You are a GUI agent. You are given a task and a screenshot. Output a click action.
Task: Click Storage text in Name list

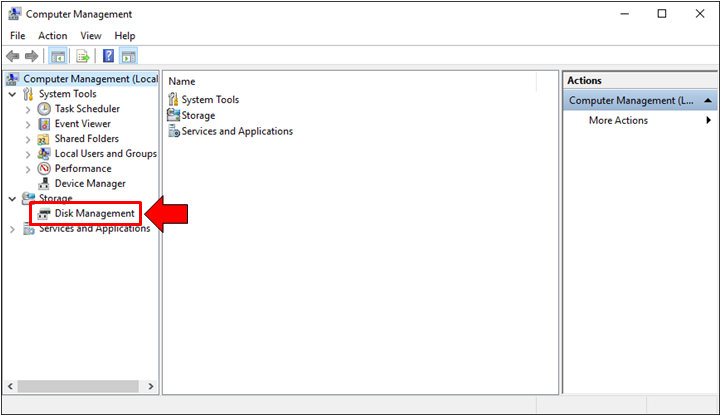[198, 115]
